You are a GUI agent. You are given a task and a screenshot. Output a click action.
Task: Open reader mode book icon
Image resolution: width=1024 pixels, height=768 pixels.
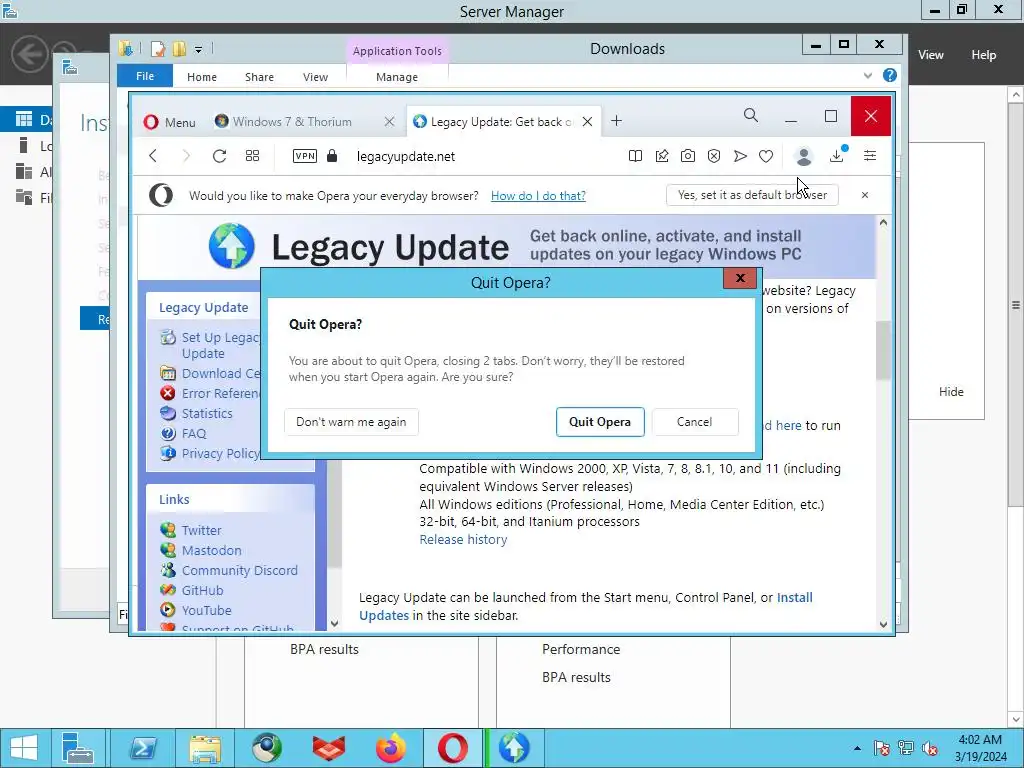[x=635, y=156]
